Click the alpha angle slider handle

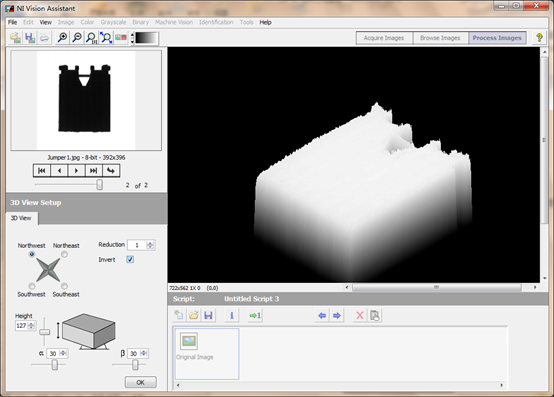tap(55, 365)
